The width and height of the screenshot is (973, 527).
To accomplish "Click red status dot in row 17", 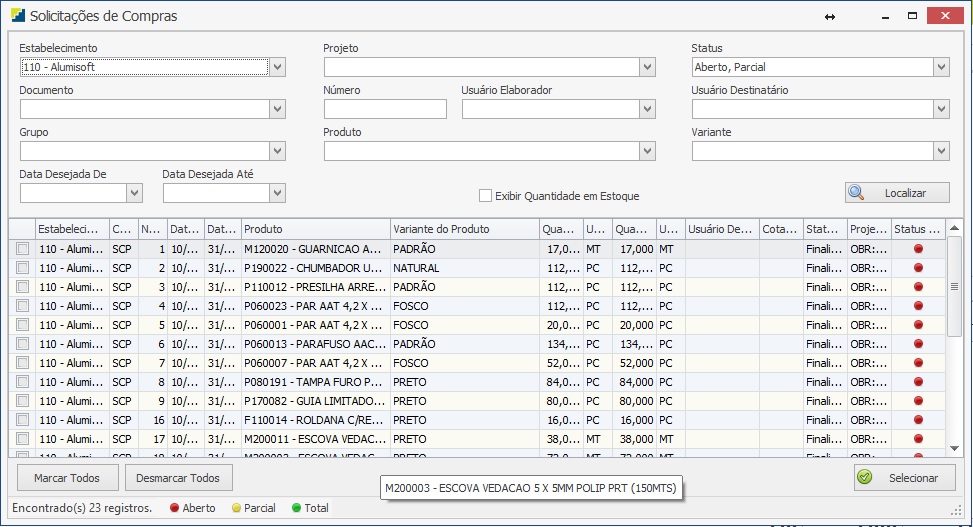I will 918,439.
